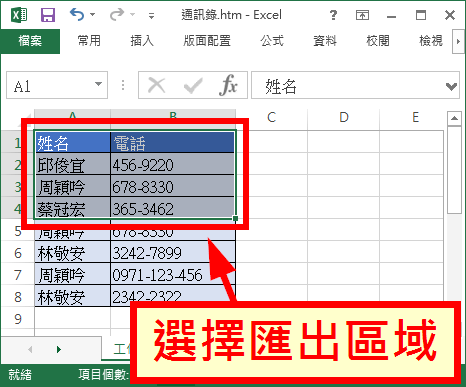This screenshot has height=387, width=466.
Task: Switch to the 插入 ribbon tab
Action: point(142,41)
